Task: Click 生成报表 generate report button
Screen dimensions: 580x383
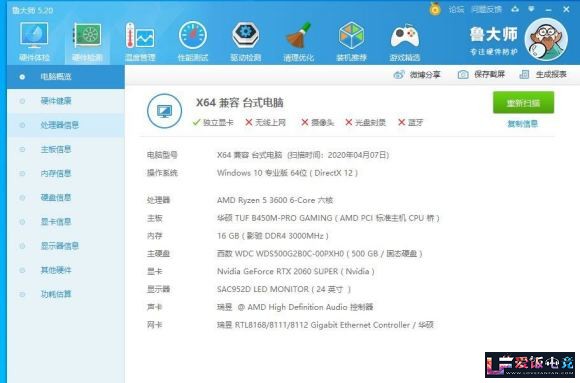Action: click(543, 75)
